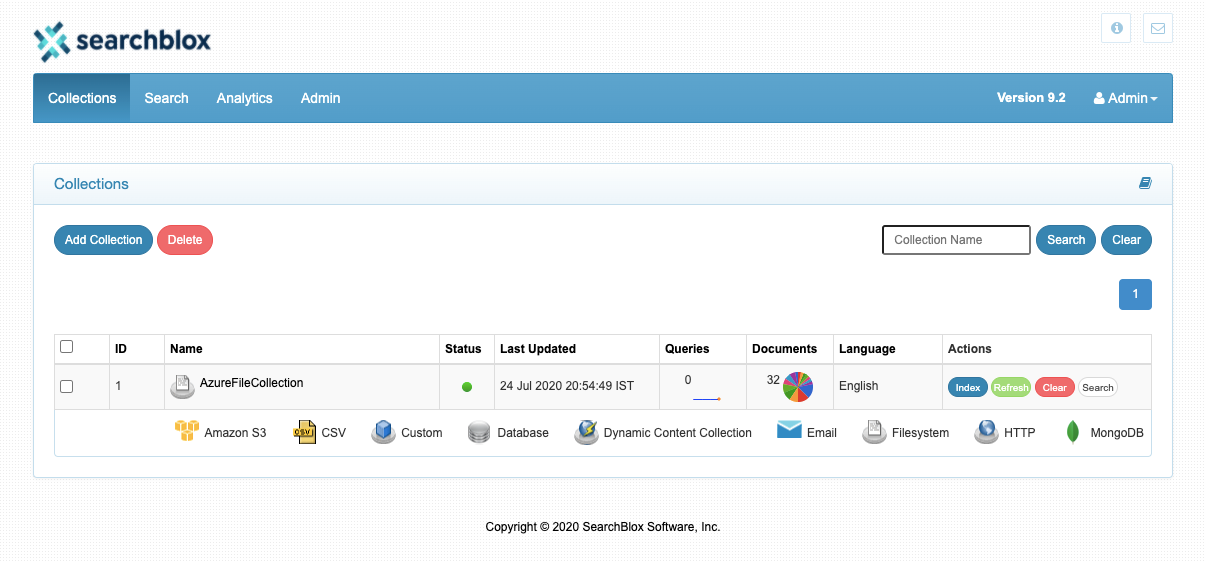Viewport: 1205px width, 561px height.
Task: Select the Amazon S3 collection icon
Action: pos(187,431)
